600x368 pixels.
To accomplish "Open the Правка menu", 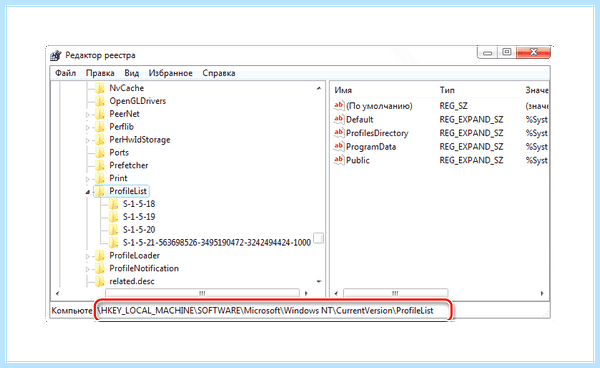I will tap(100, 73).
